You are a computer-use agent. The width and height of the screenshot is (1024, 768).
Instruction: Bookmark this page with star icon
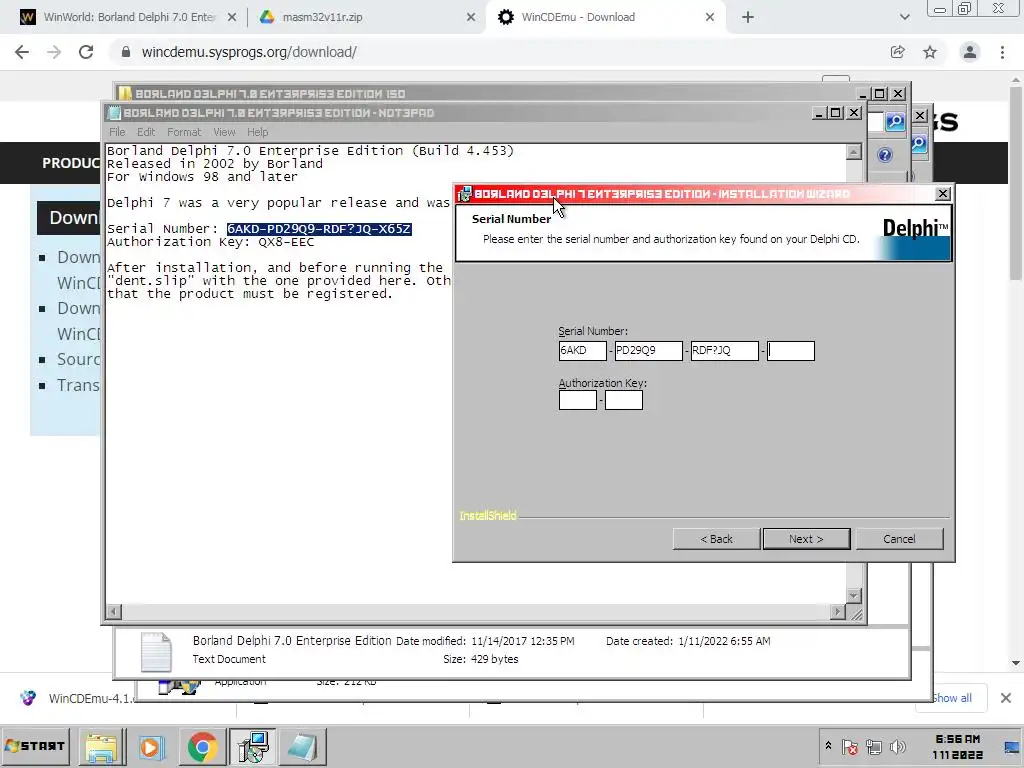click(x=930, y=52)
